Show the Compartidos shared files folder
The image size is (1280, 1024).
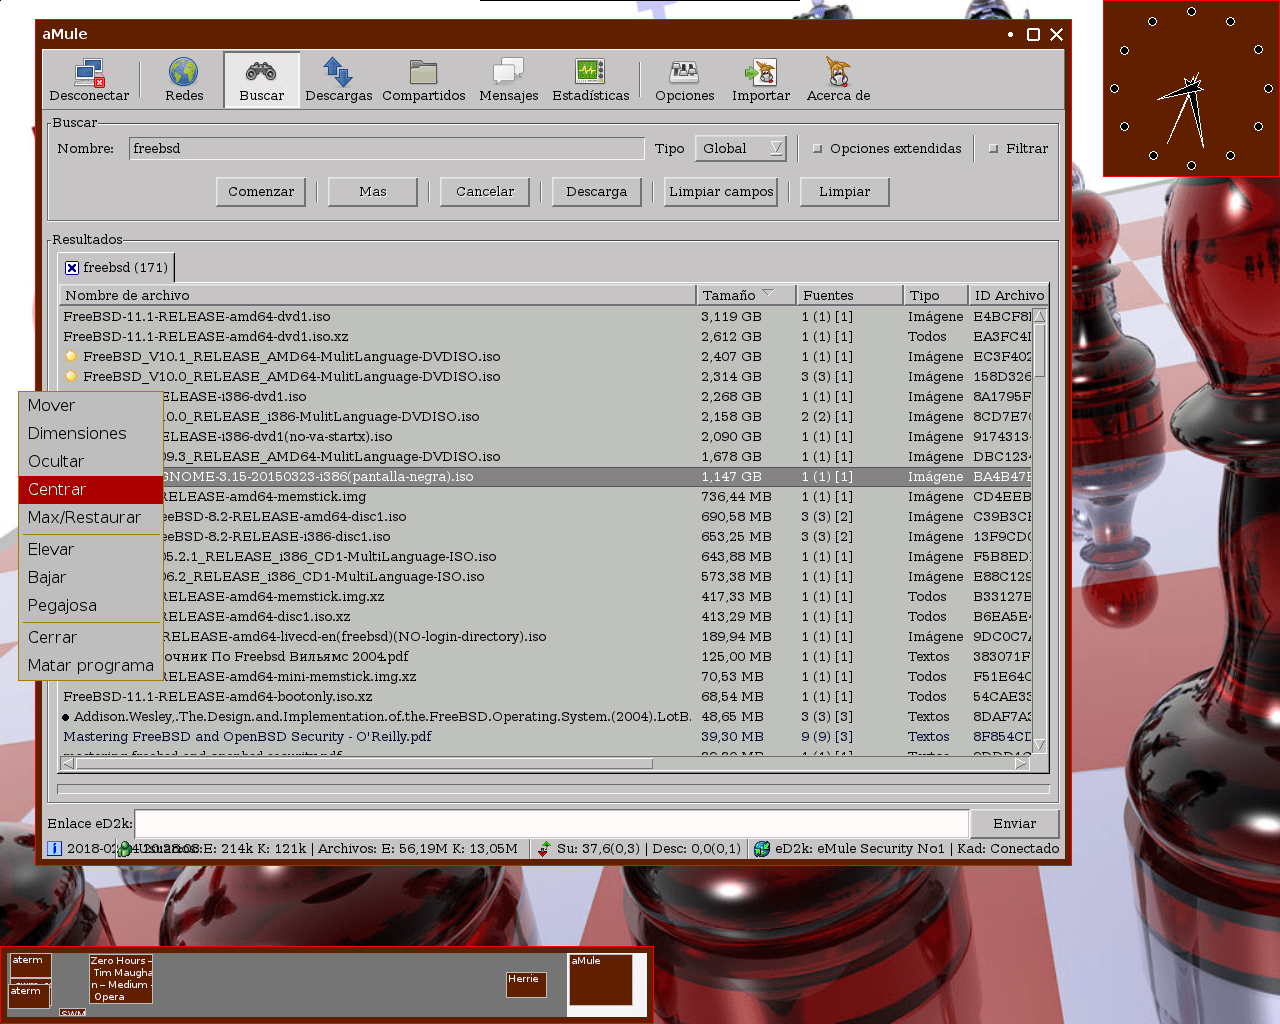pos(424,80)
